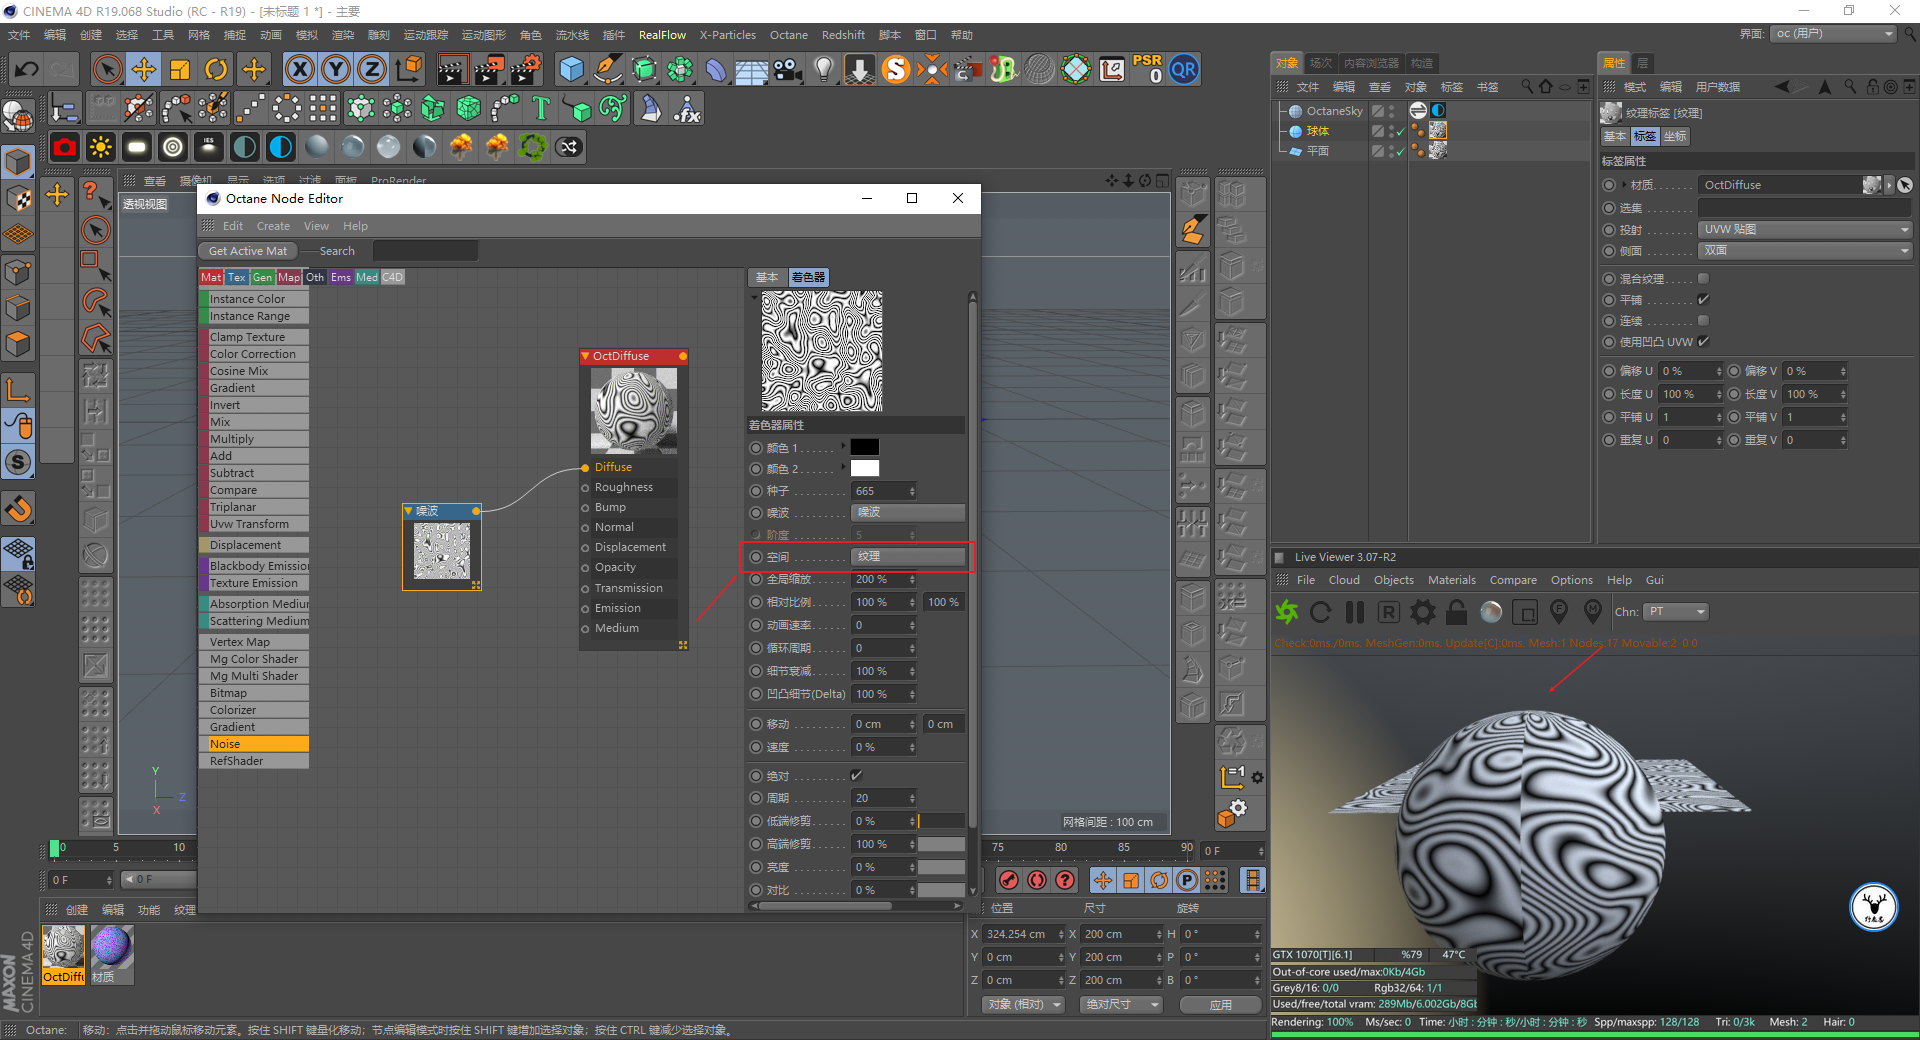Open the 噪波 noise type dropdown

[x=908, y=512]
